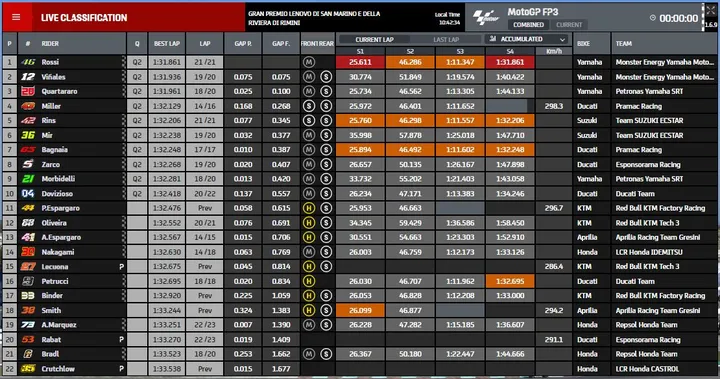Click Mir's Q2 qualifying cell
Image resolution: width=720 pixels, height=379 pixels.
[137, 135]
